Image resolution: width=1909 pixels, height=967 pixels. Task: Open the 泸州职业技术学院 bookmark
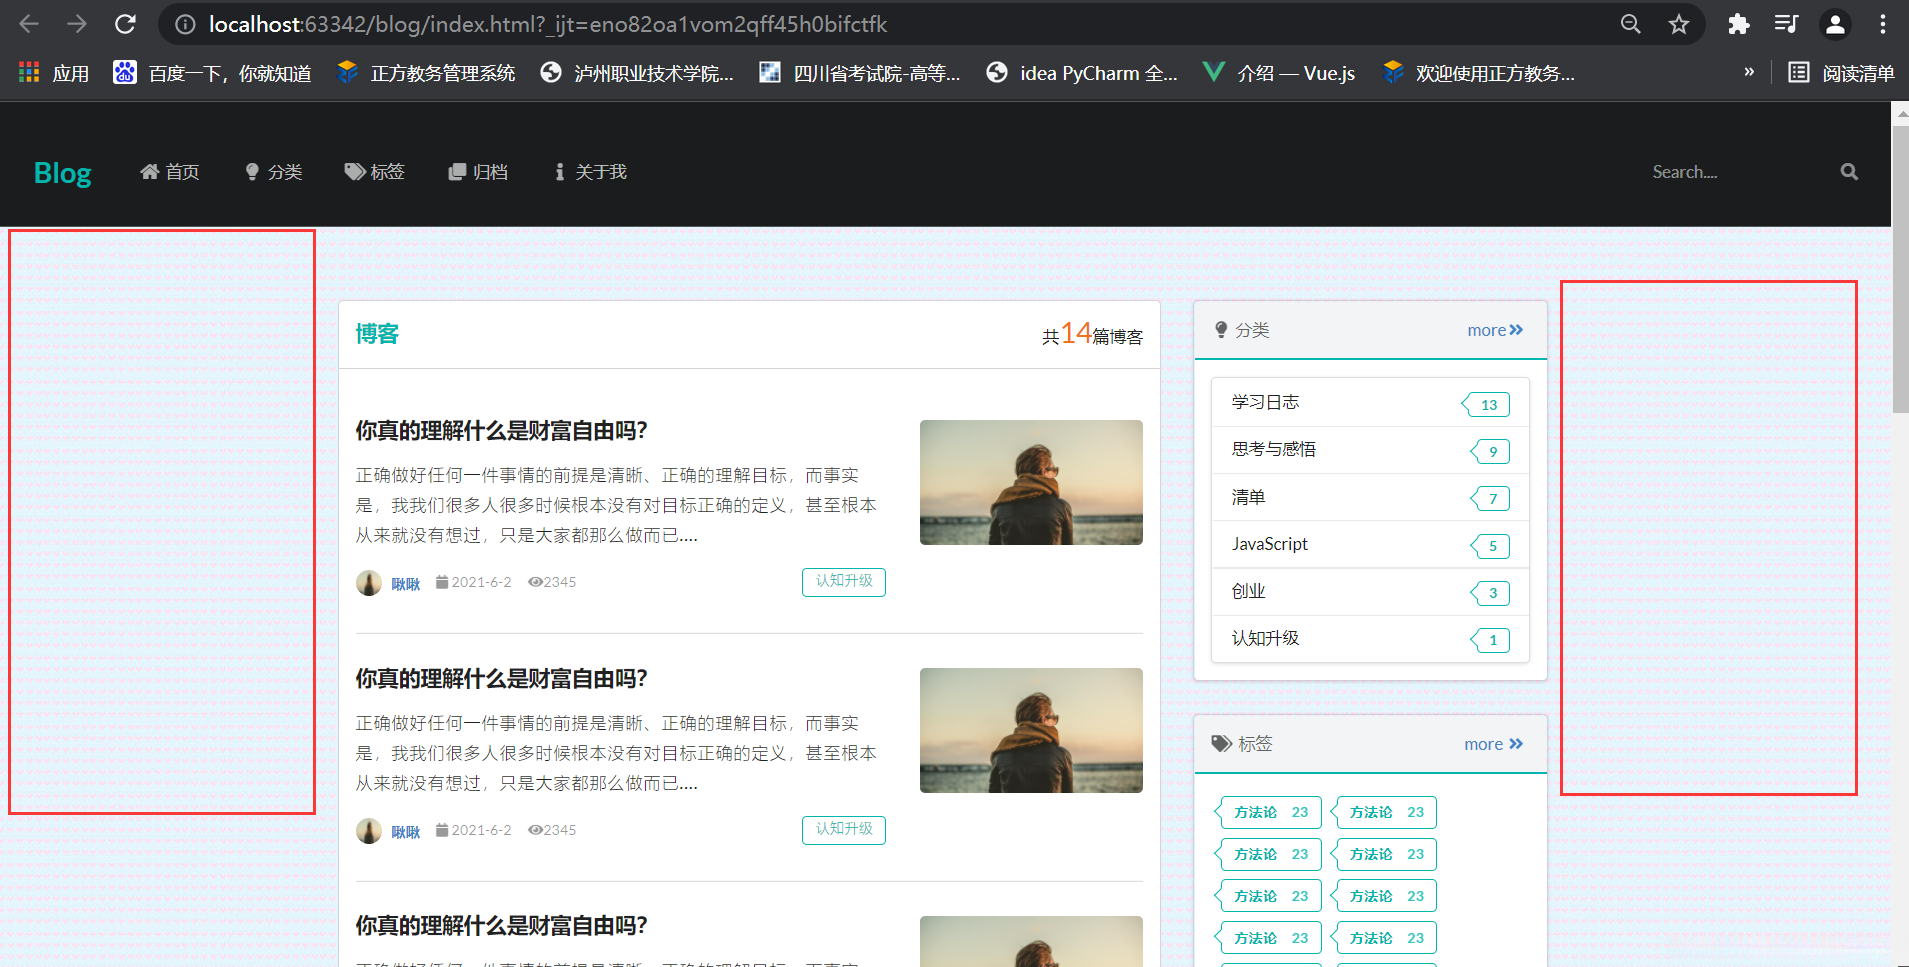[x=637, y=73]
